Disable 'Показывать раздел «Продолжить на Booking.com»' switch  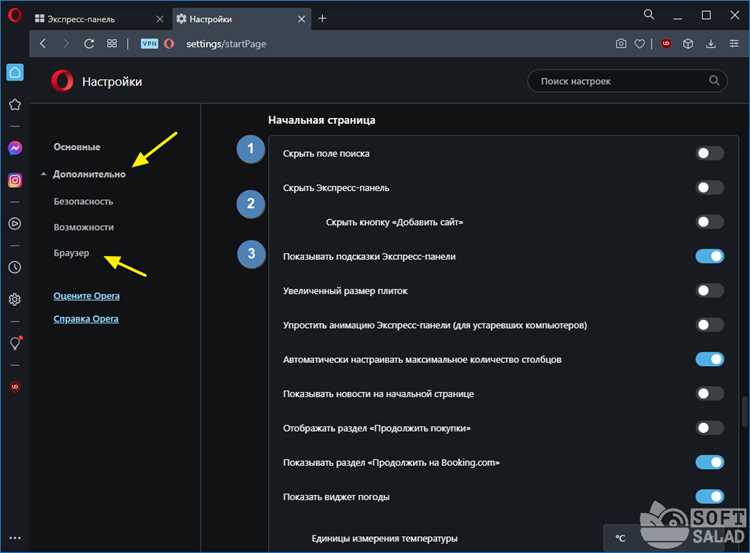(x=709, y=462)
